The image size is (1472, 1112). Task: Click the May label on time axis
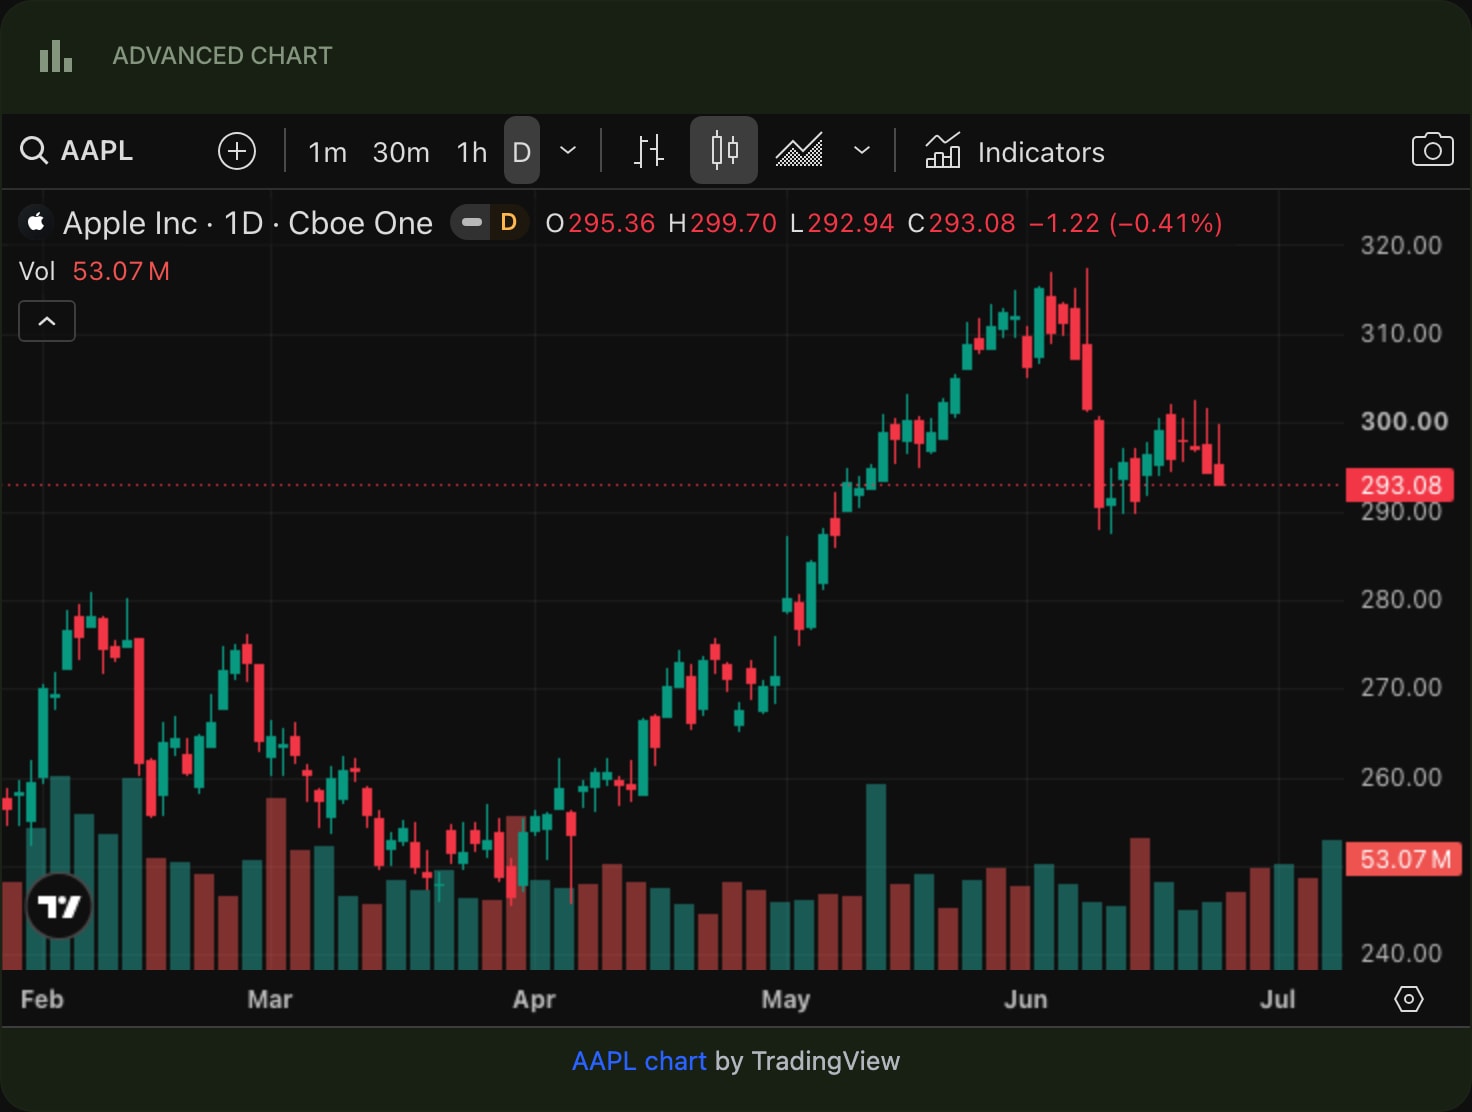786,999
